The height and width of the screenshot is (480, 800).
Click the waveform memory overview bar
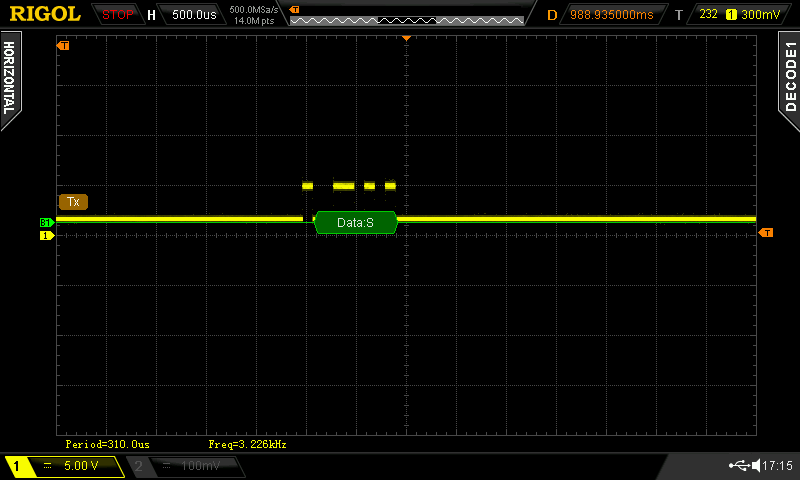coord(407,21)
